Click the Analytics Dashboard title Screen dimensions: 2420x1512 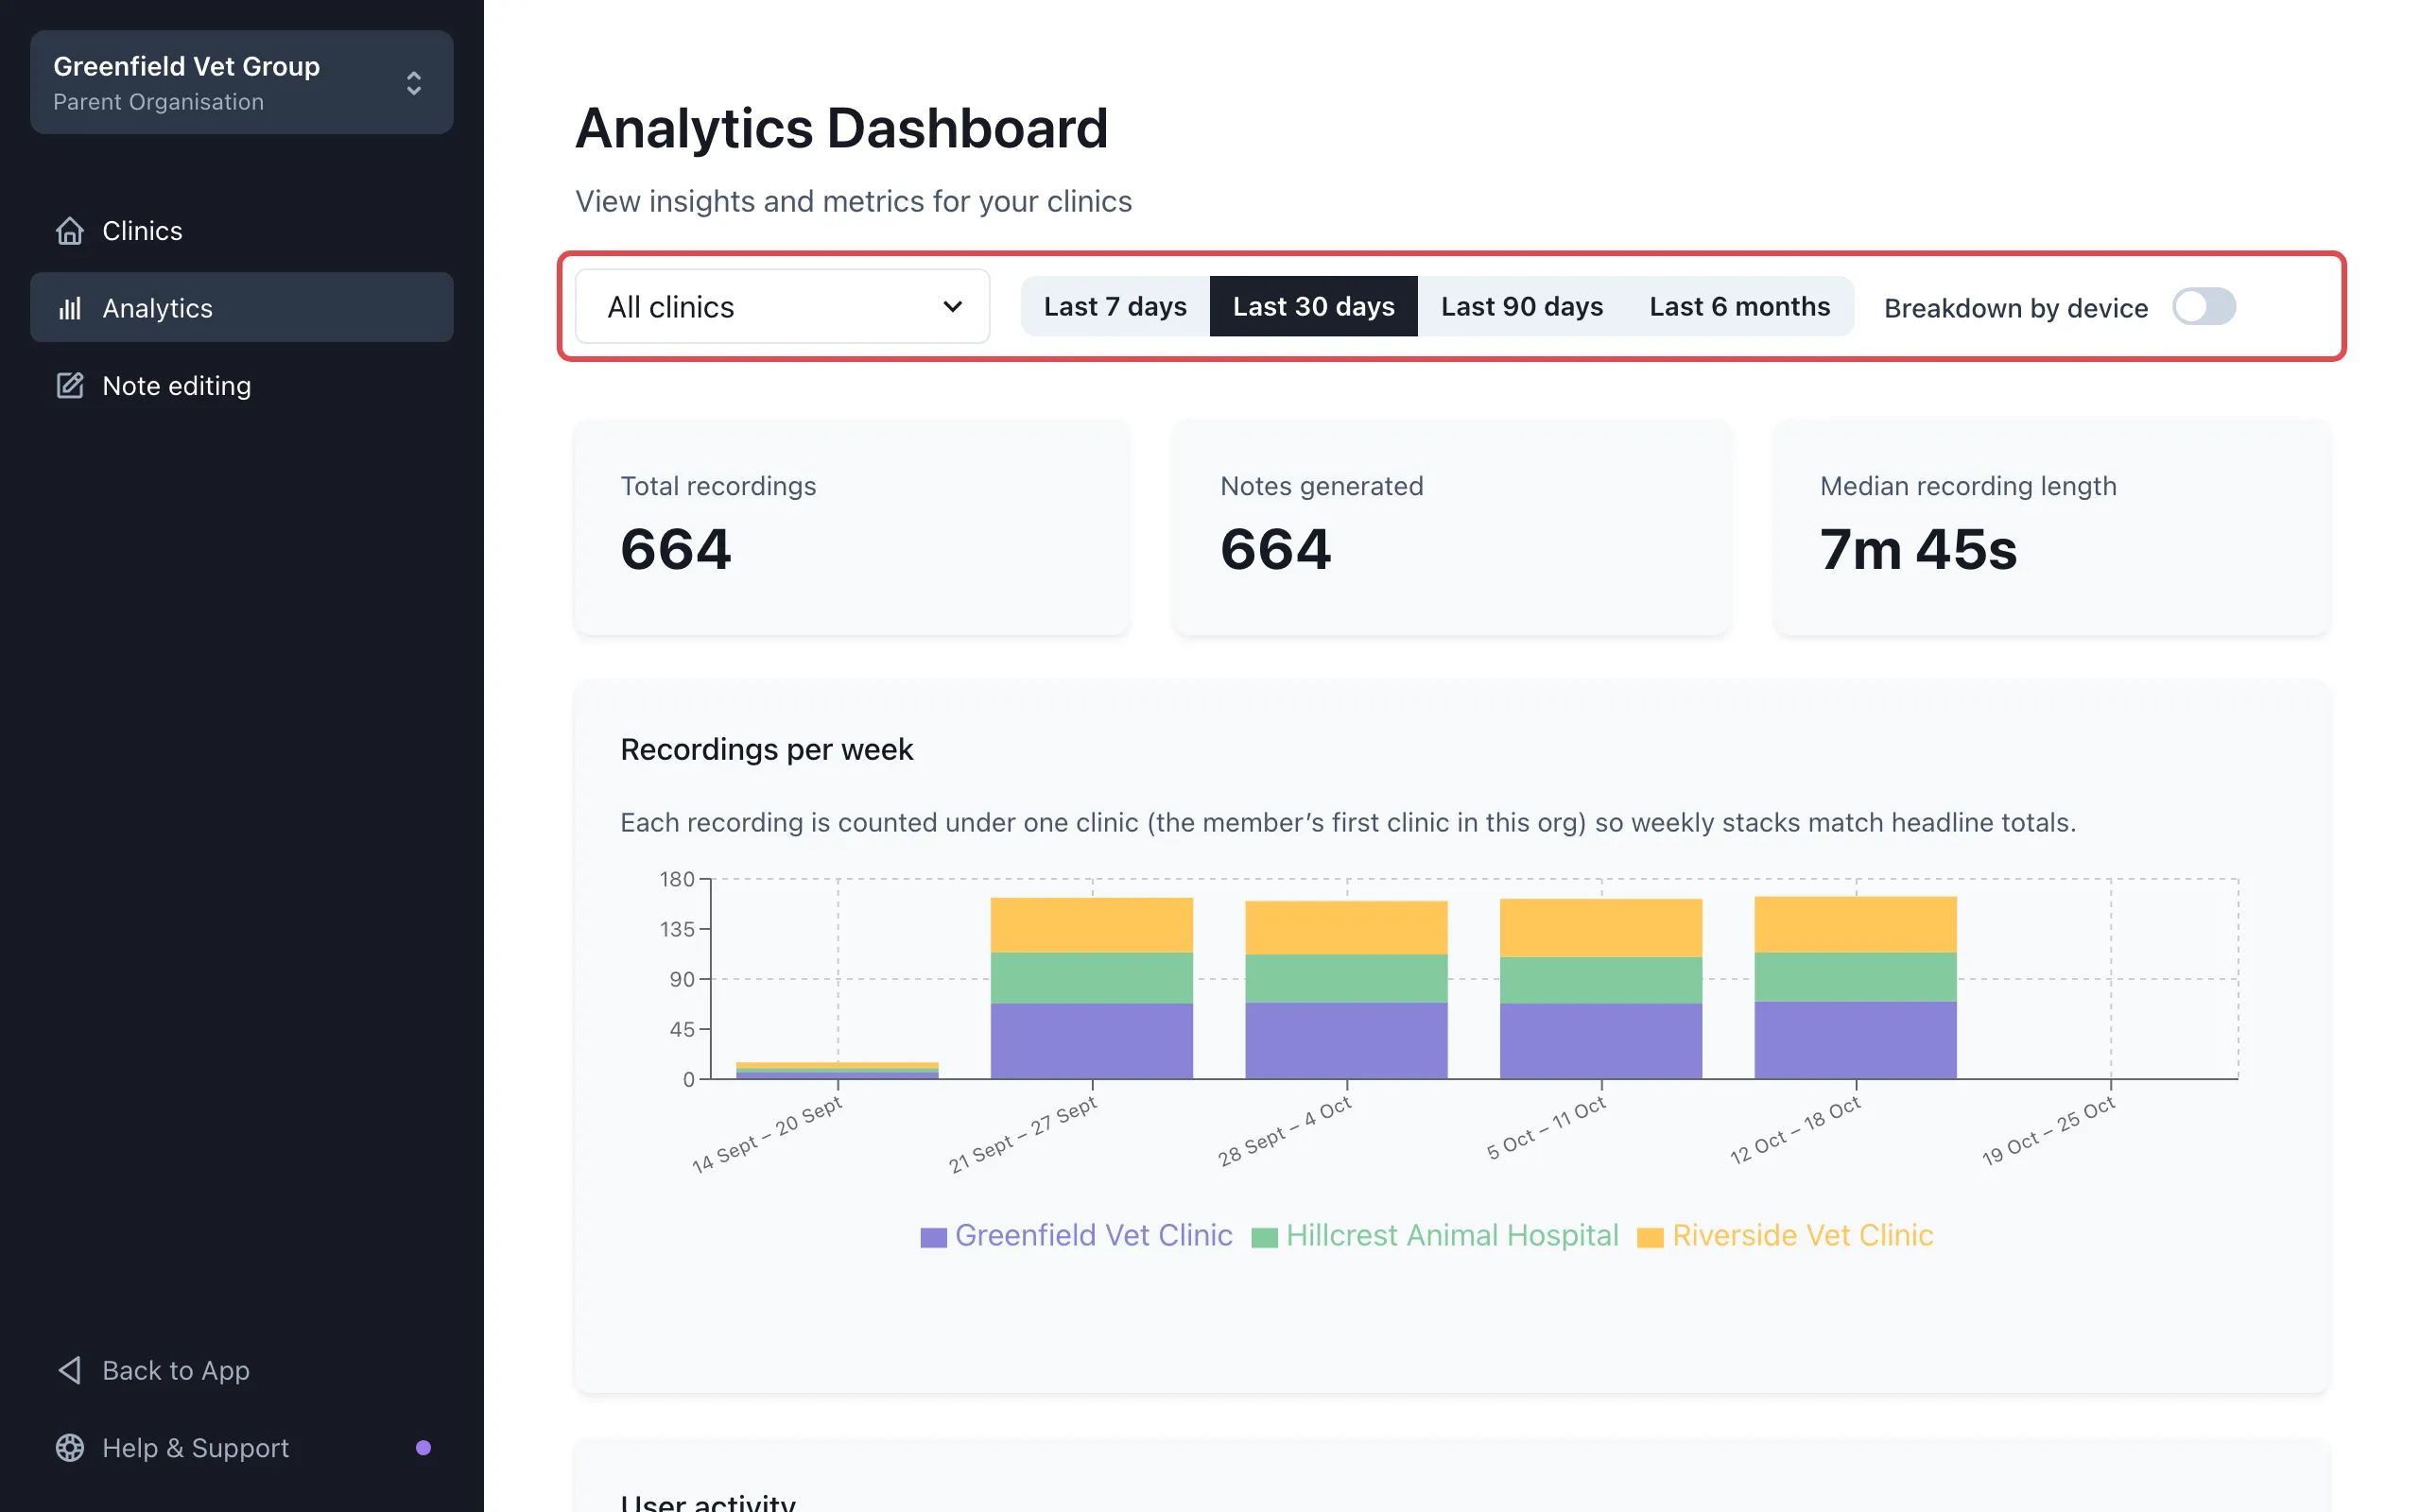coord(841,128)
